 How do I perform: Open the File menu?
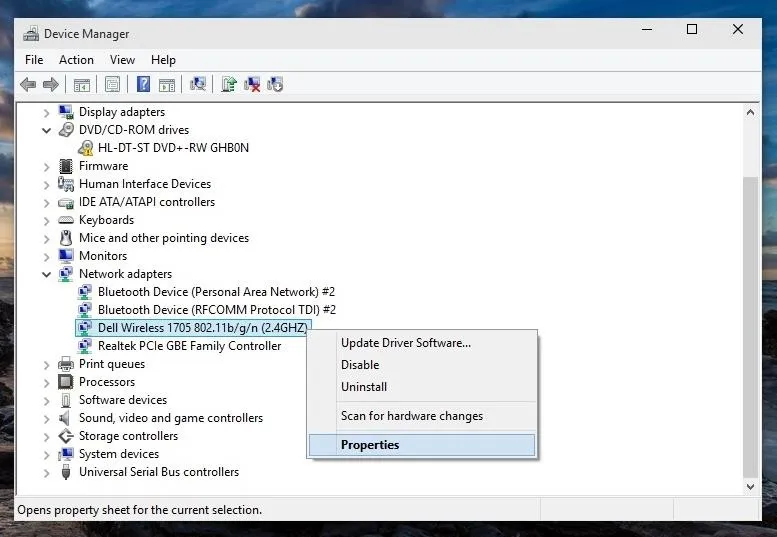click(x=34, y=60)
